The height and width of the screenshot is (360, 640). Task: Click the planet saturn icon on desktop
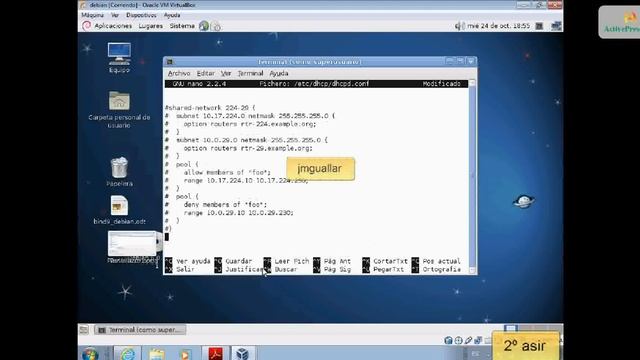click(523, 201)
